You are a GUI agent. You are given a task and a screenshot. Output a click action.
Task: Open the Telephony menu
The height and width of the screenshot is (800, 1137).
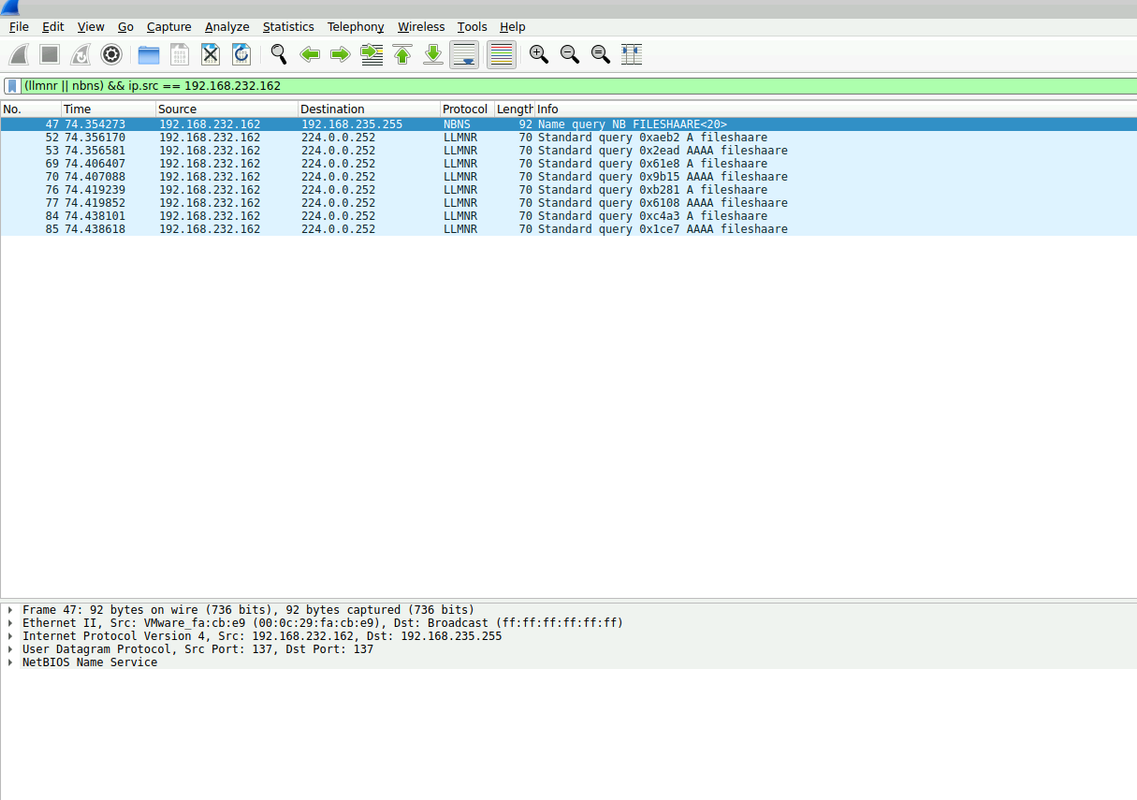coord(355,27)
